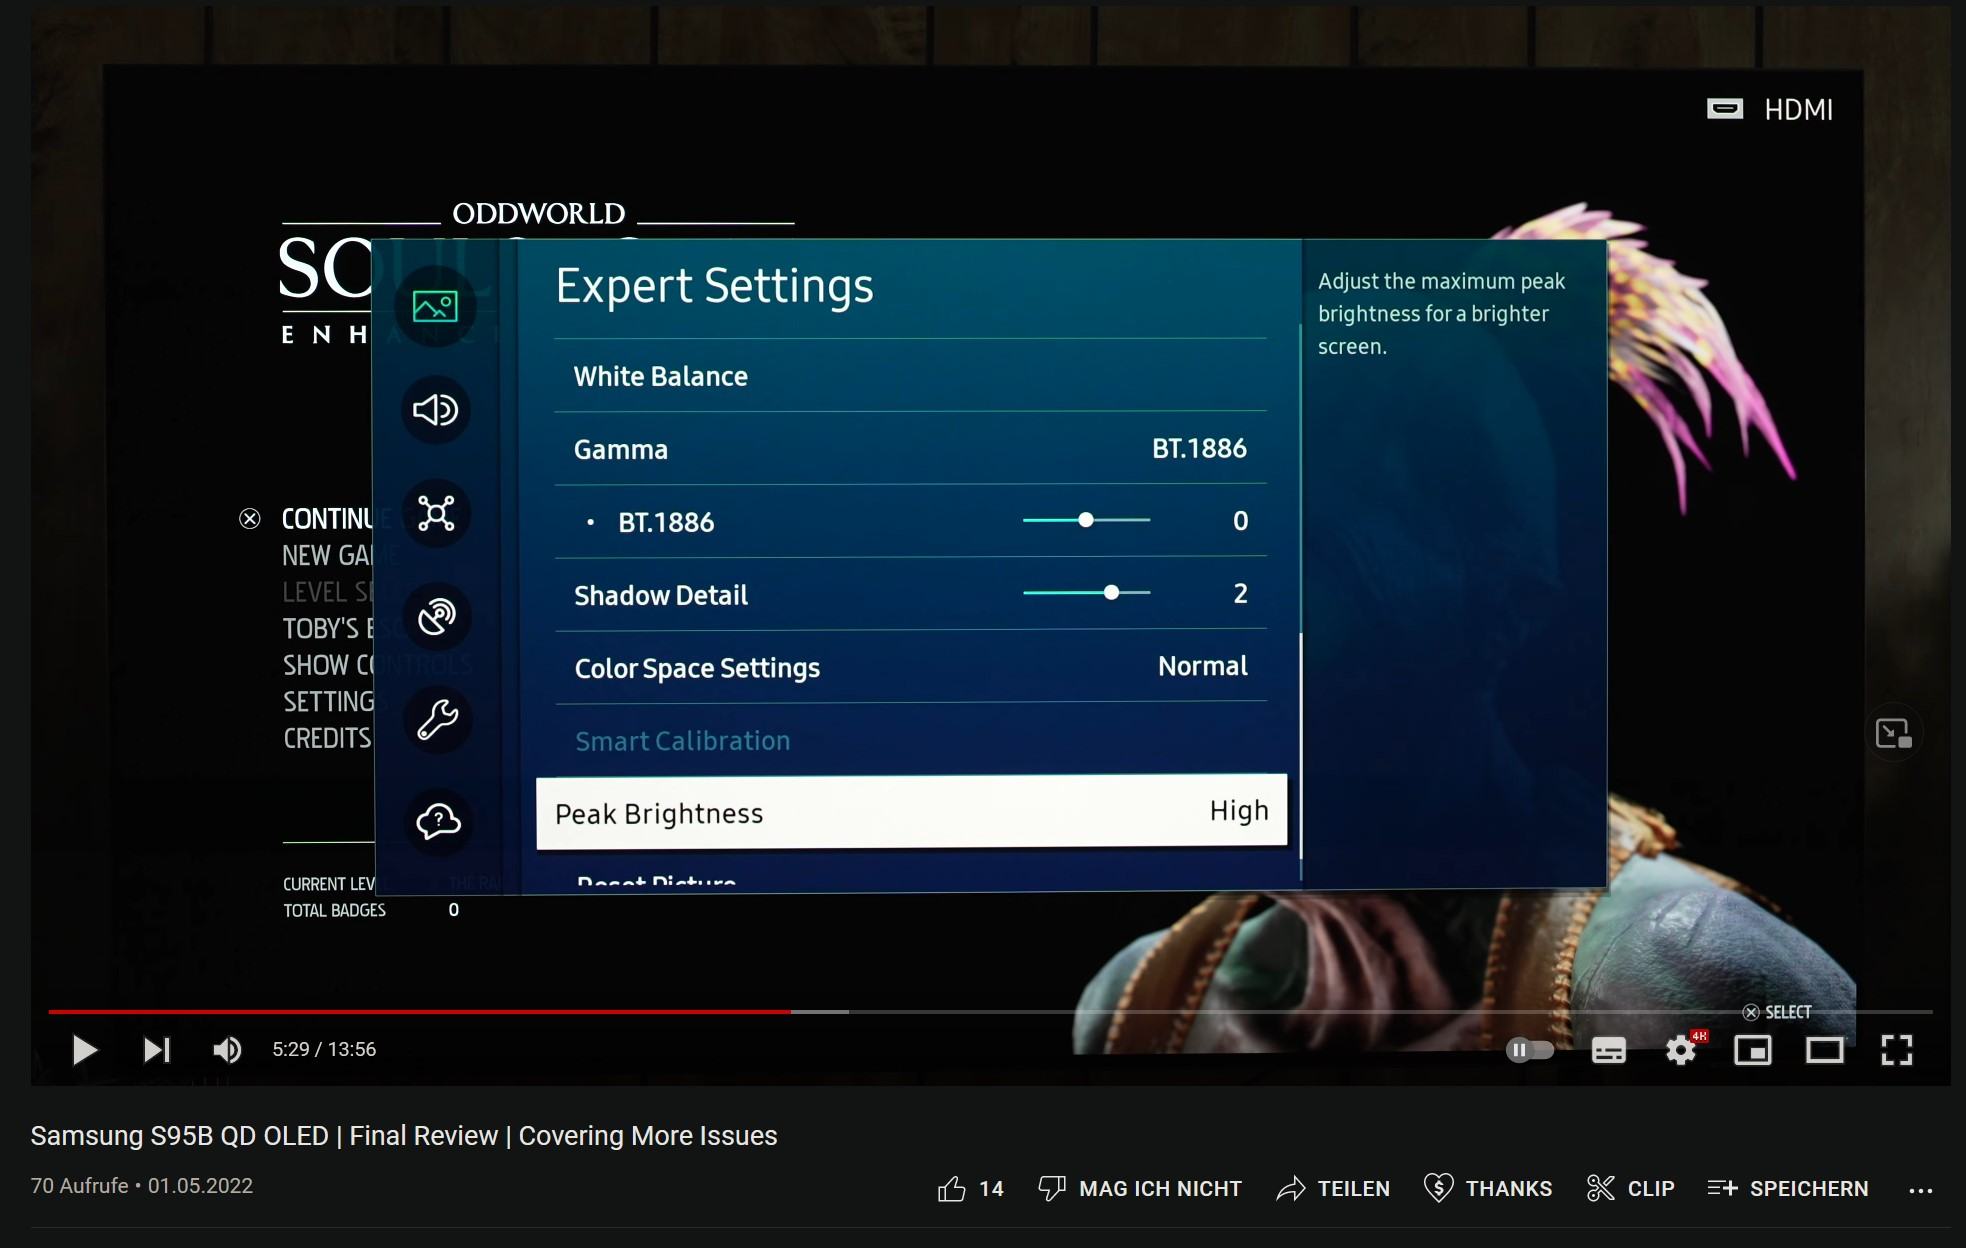Click the HDMI source indicator

click(x=1769, y=109)
